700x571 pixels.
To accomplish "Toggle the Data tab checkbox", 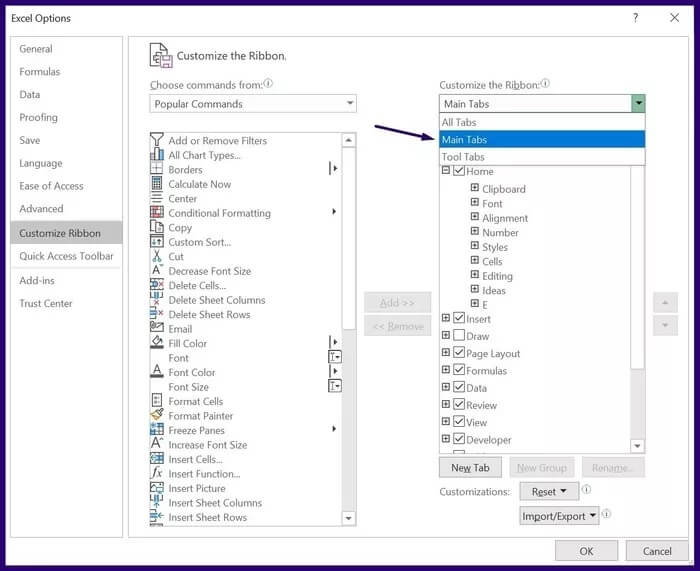I will [x=459, y=387].
